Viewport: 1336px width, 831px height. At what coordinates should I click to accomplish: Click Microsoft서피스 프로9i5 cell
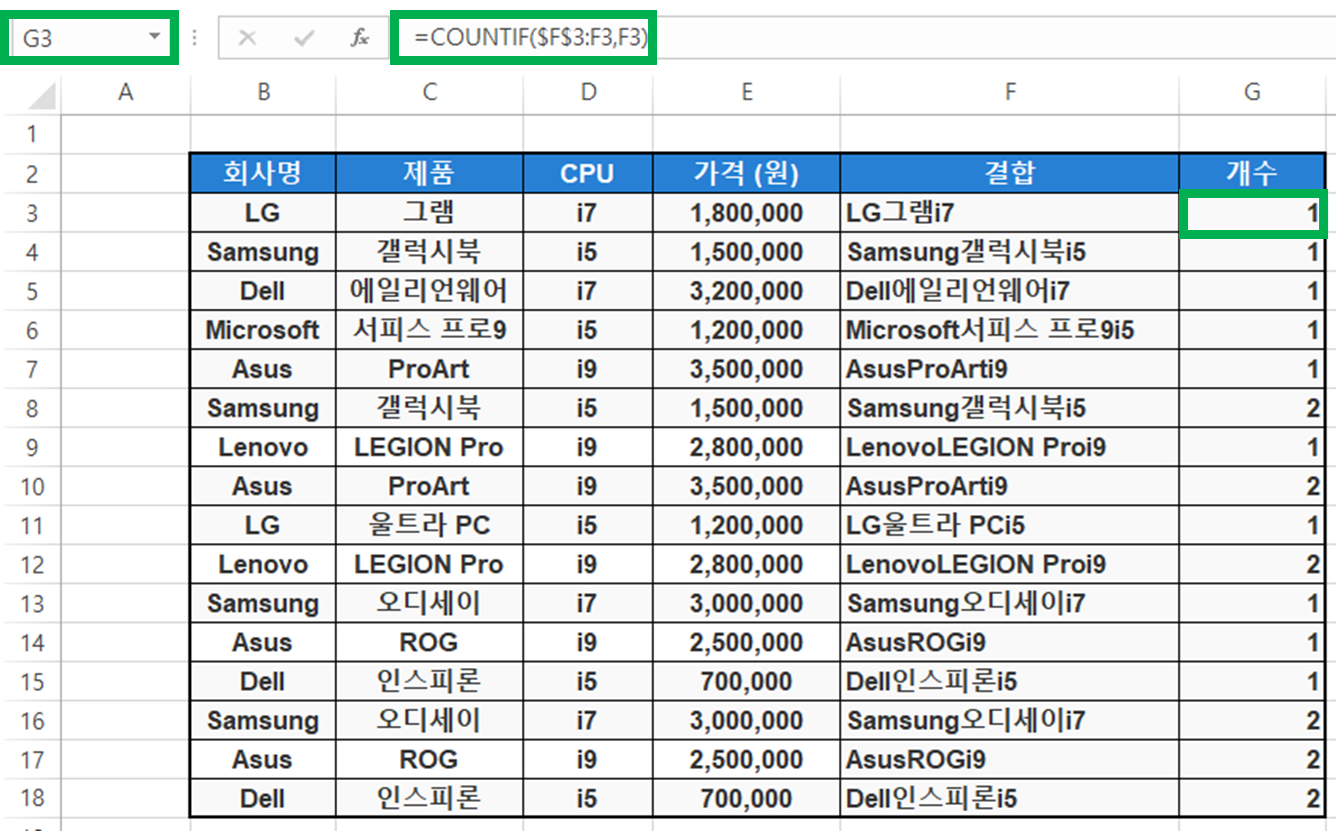pyautogui.click(x=1010, y=330)
